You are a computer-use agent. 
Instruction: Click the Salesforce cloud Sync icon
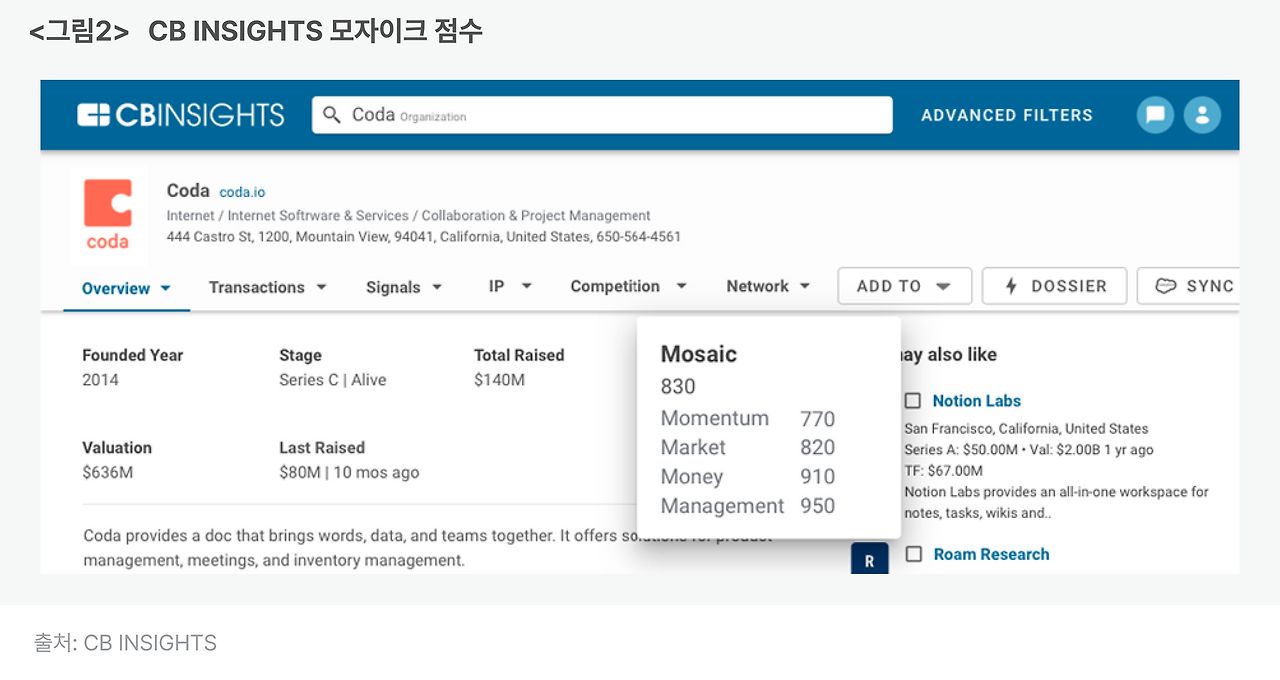pos(1165,286)
